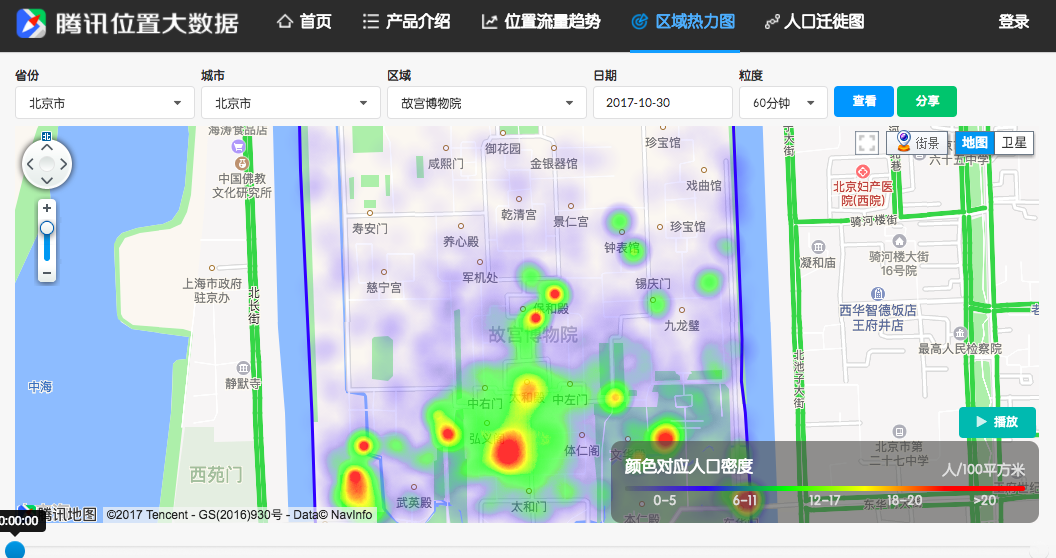Click the 海涛食品店 shop icon
Image resolution: width=1056 pixels, height=558 pixels.
click(238, 146)
